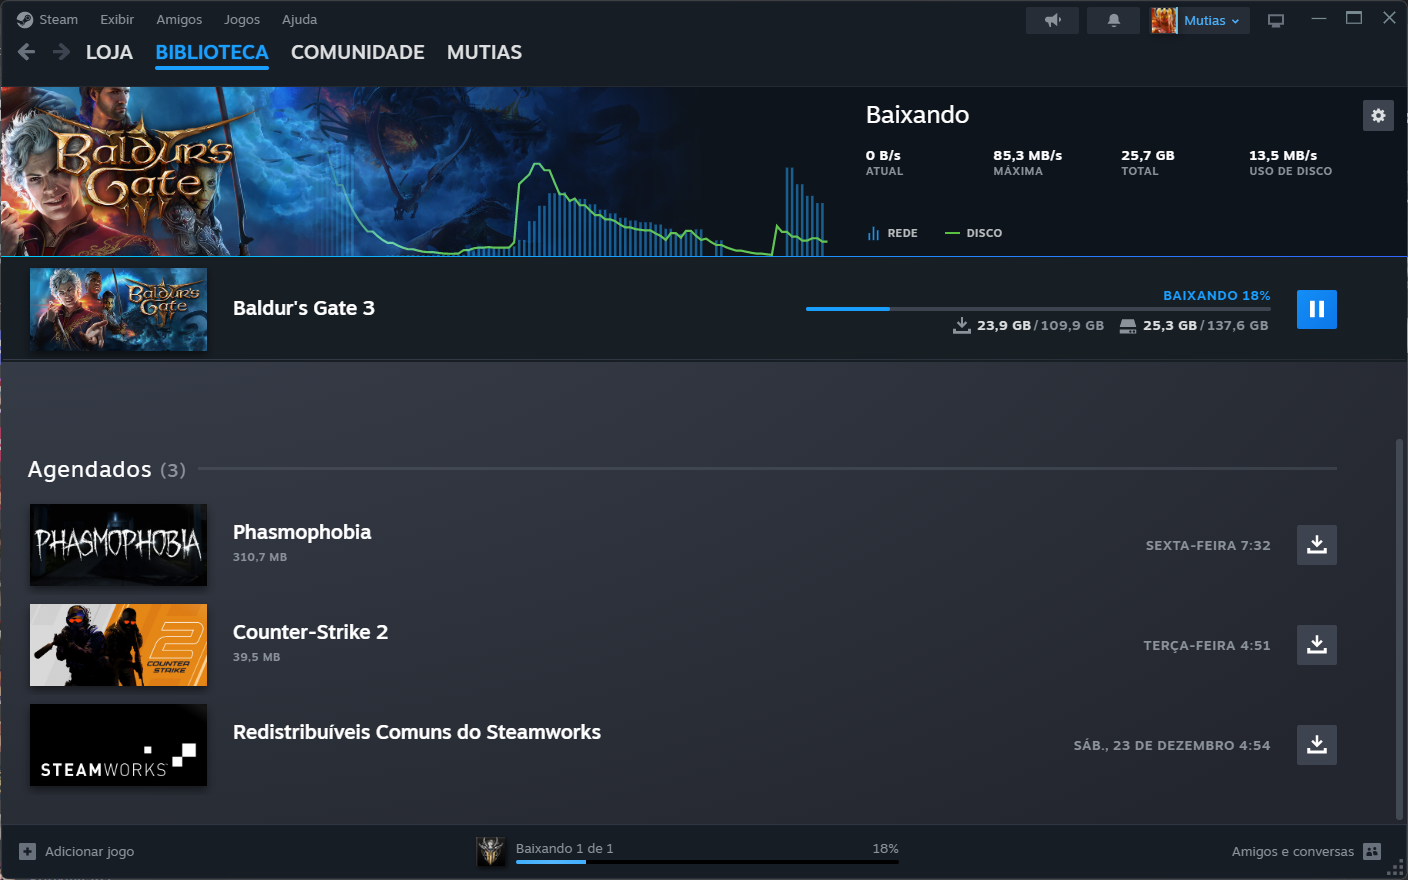Pause the Baldur's Gate 3 download
The image size is (1408, 880).
(x=1317, y=309)
